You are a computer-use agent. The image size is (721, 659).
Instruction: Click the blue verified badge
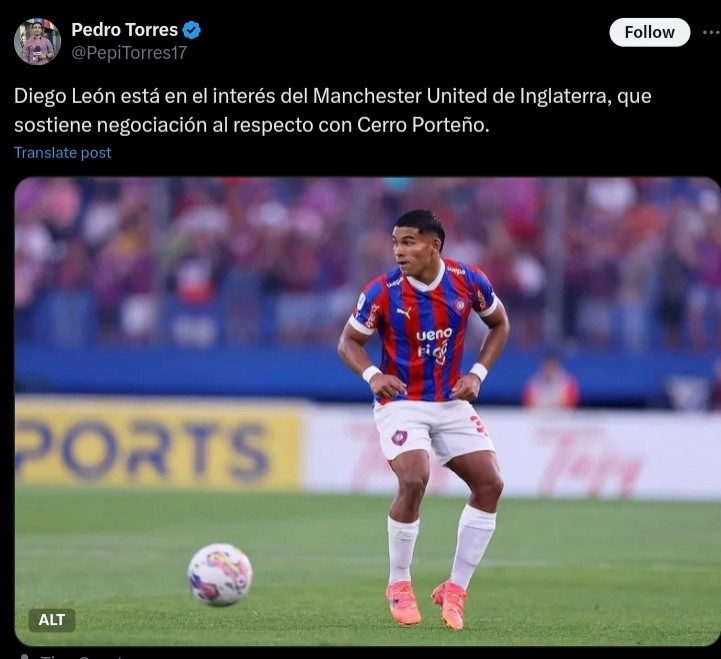pos(191,30)
